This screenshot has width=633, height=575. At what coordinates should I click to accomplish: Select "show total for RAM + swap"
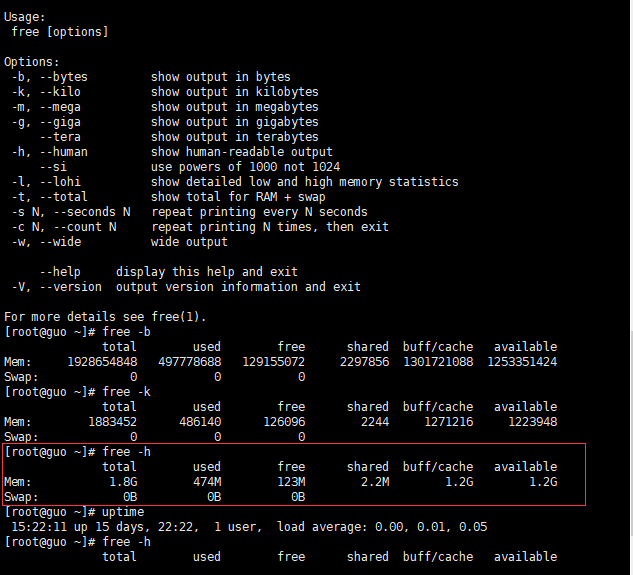pos(238,197)
